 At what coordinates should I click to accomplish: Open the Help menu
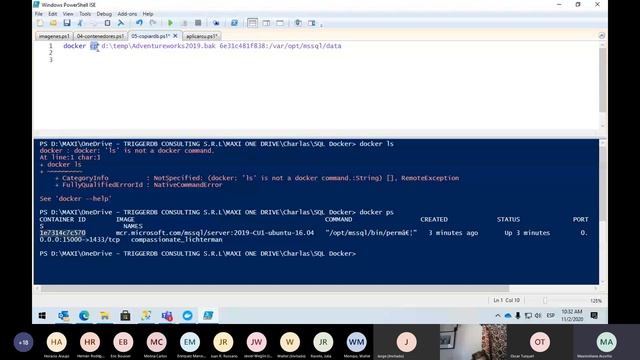tap(148, 14)
